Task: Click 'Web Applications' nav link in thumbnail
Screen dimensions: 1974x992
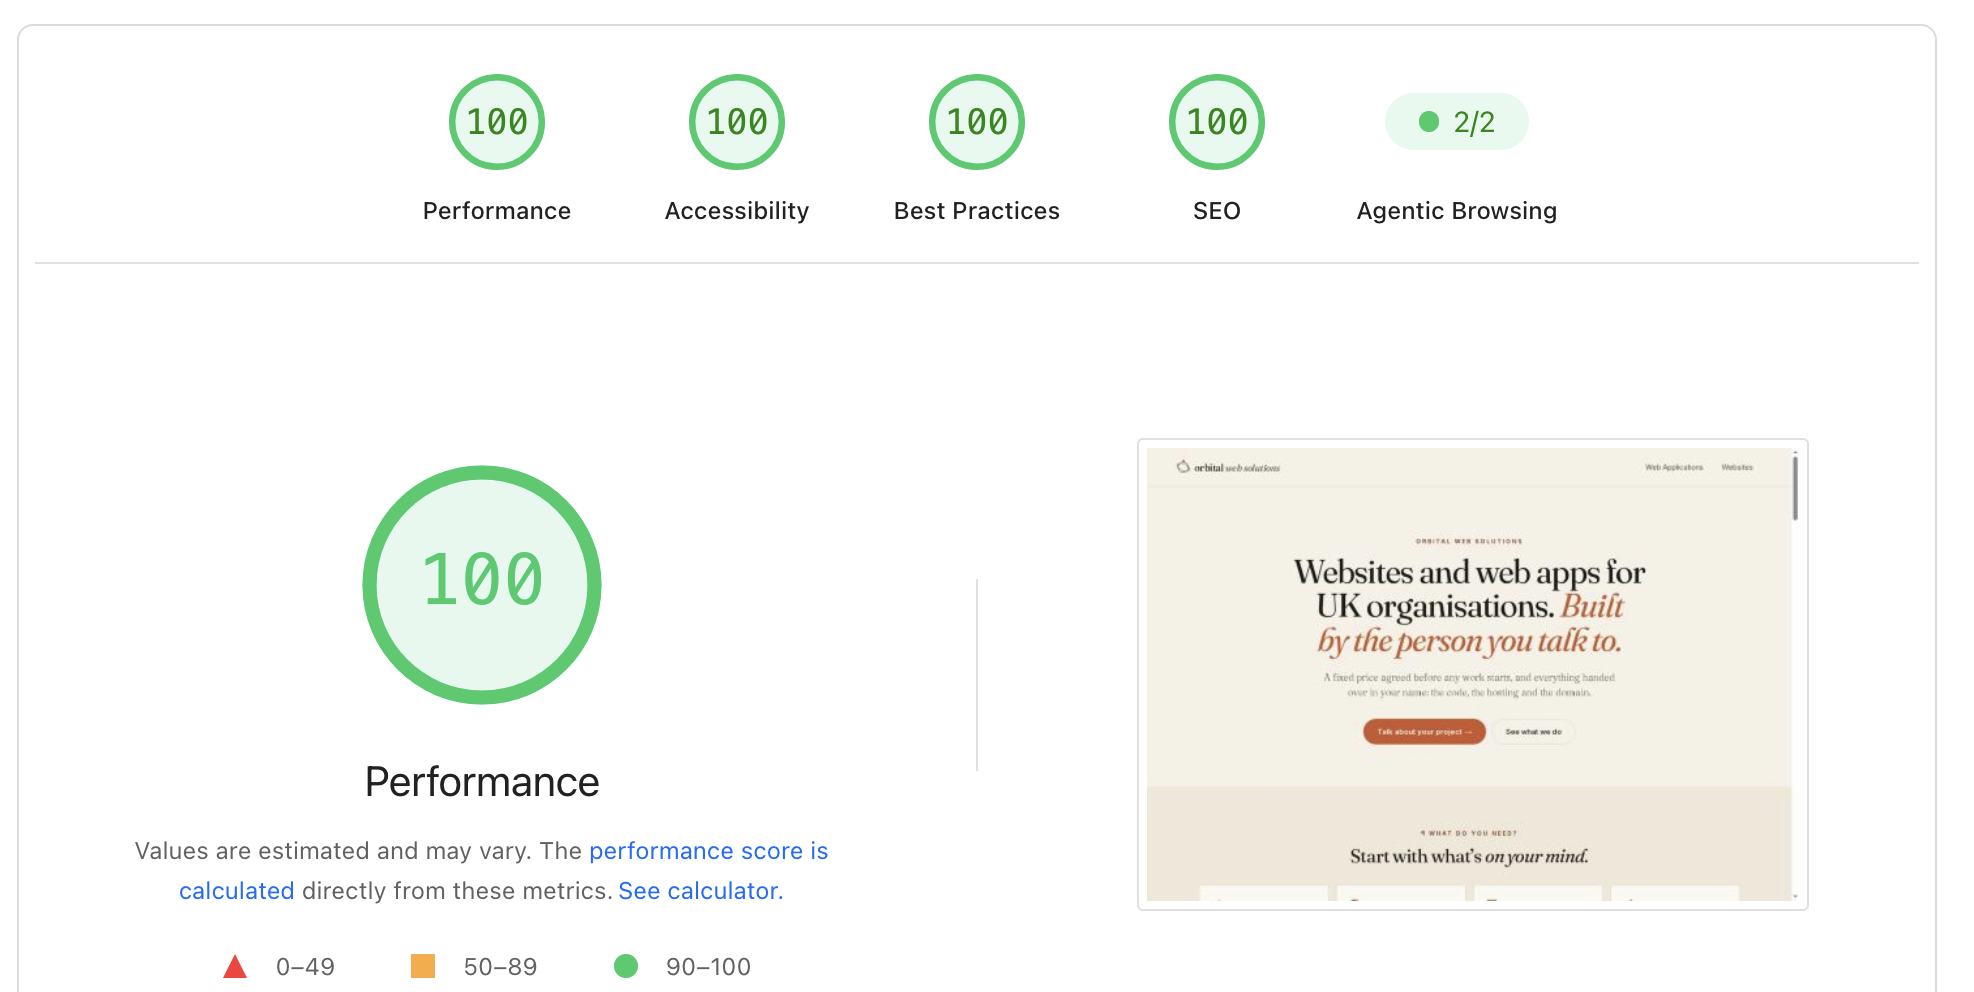Action: click(x=1674, y=467)
